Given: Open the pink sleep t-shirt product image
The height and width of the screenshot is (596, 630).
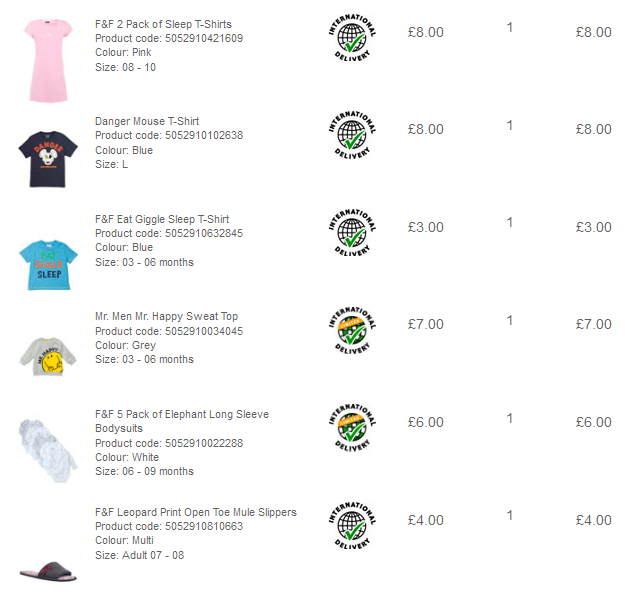Looking at the screenshot, I should click(48, 60).
